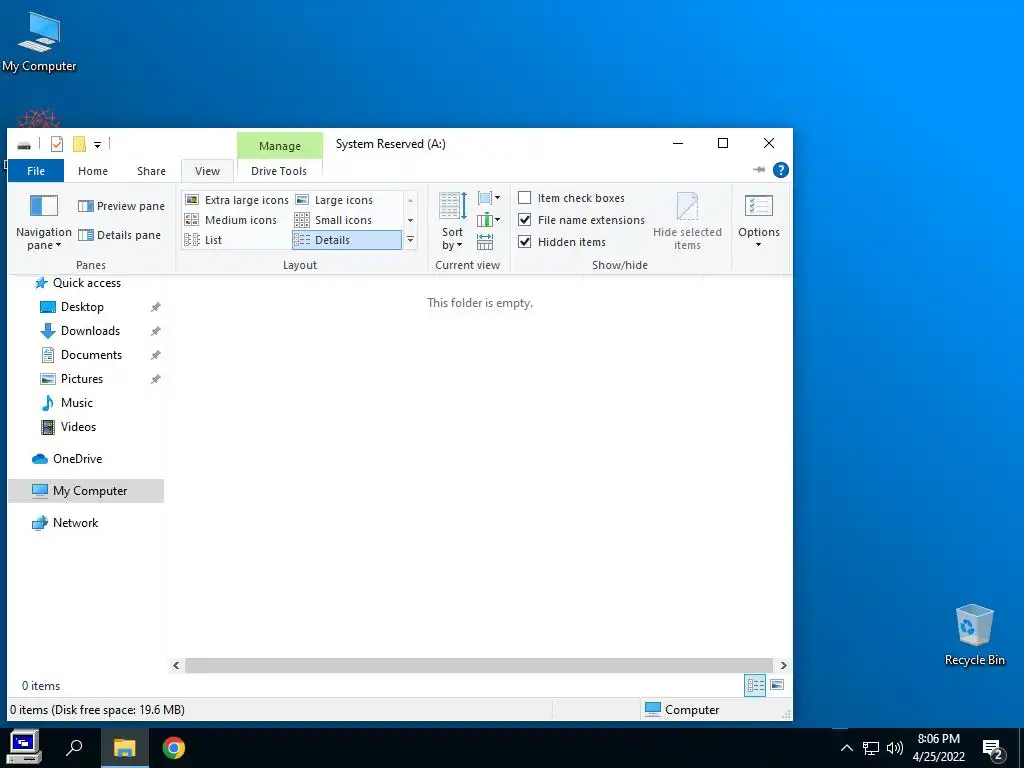The height and width of the screenshot is (768, 1024).
Task: Open the Recycle Bin on desktop
Action: click(974, 635)
